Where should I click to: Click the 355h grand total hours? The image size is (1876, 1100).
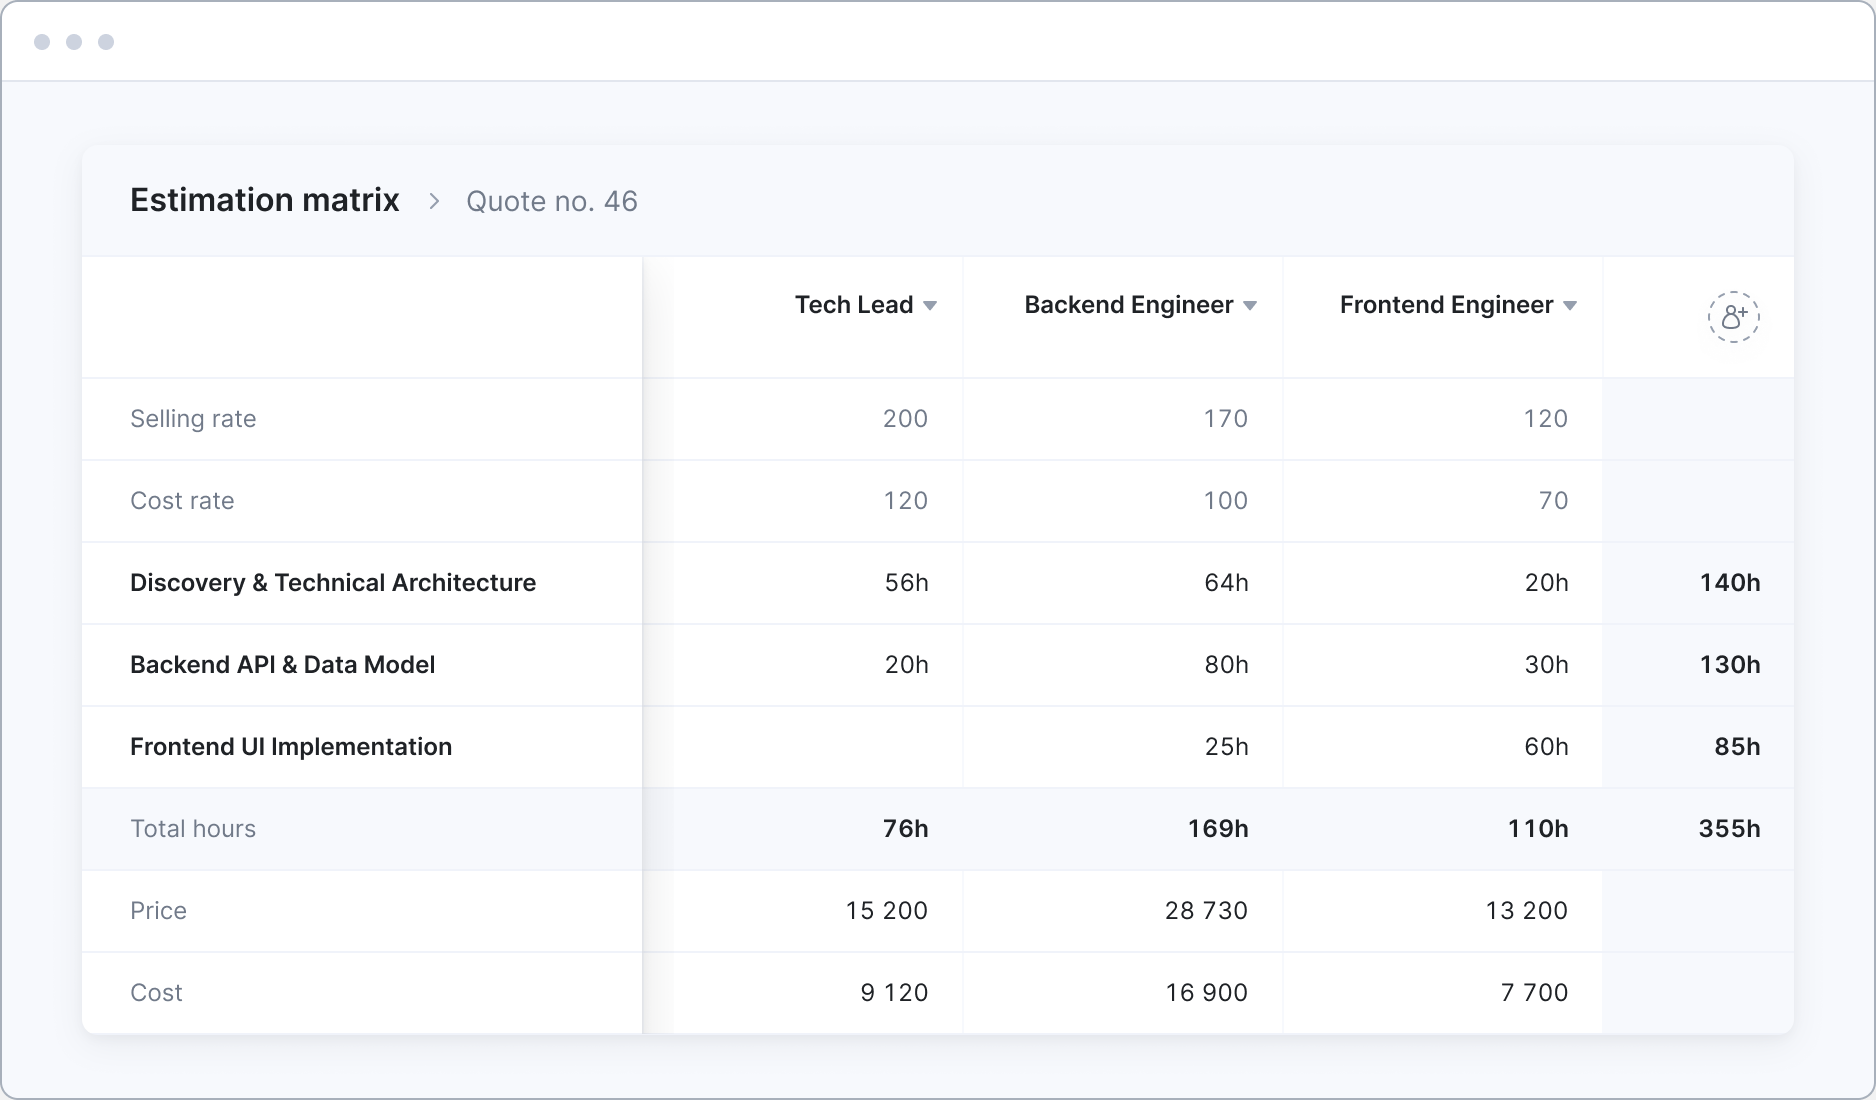pyautogui.click(x=1729, y=829)
